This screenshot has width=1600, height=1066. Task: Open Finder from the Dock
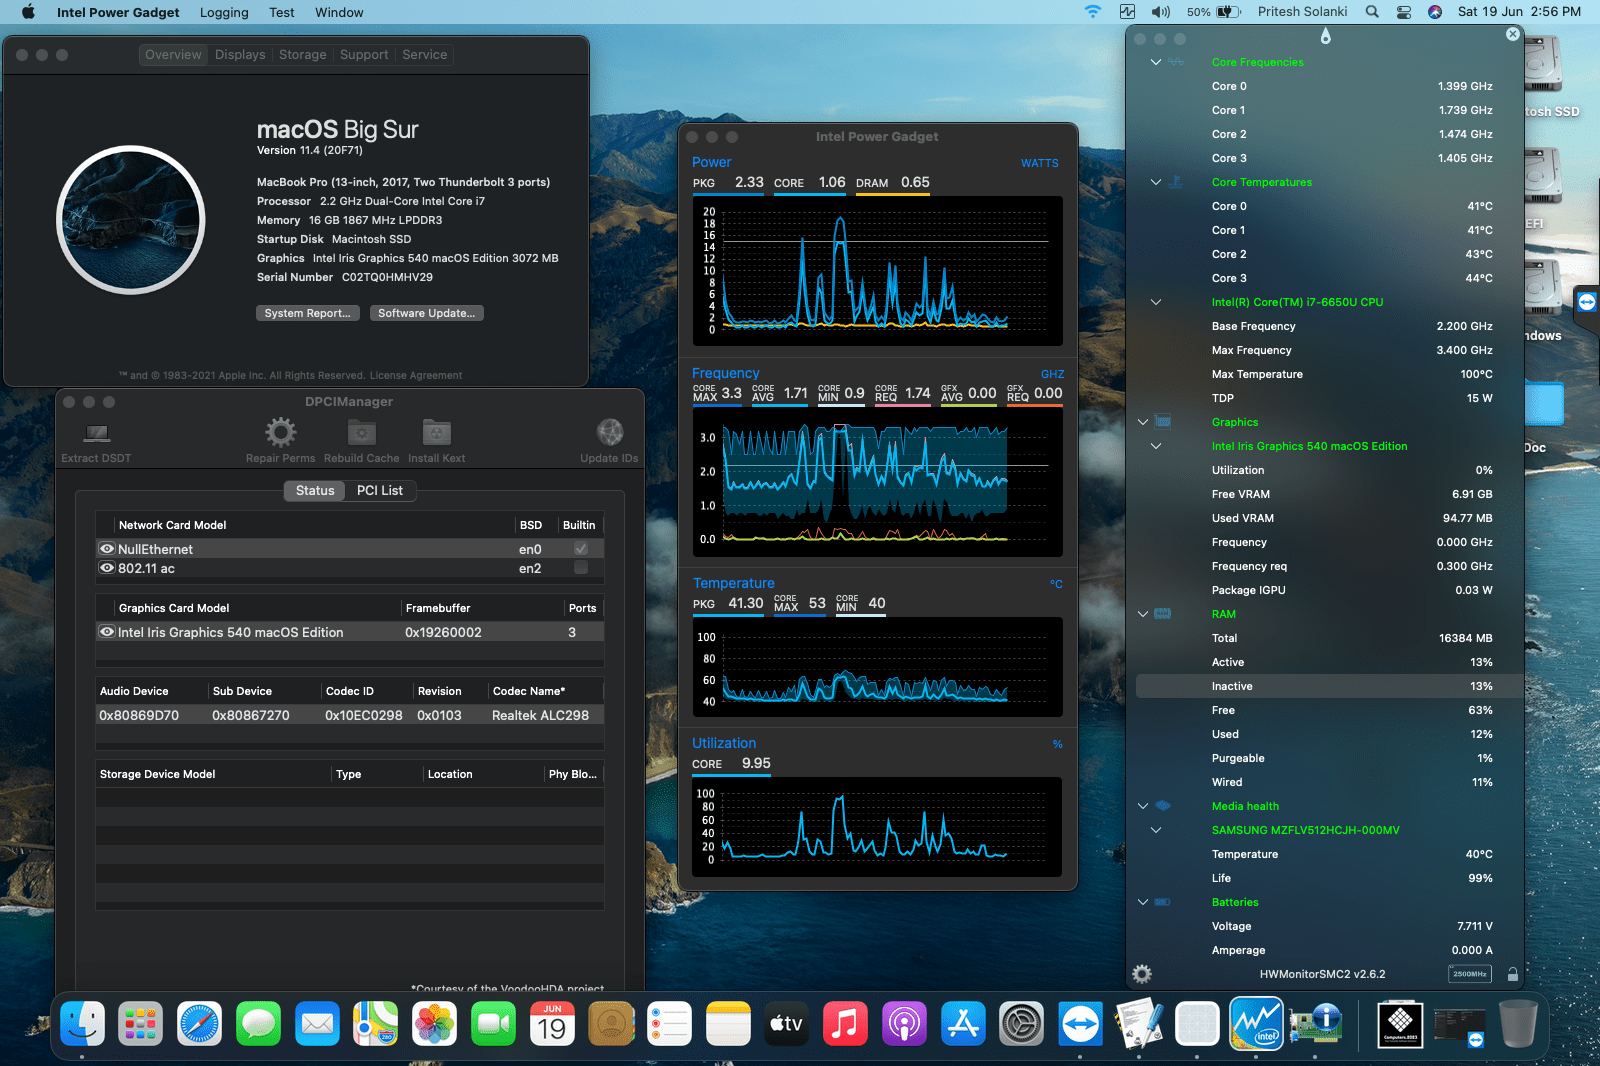point(82,1024)
